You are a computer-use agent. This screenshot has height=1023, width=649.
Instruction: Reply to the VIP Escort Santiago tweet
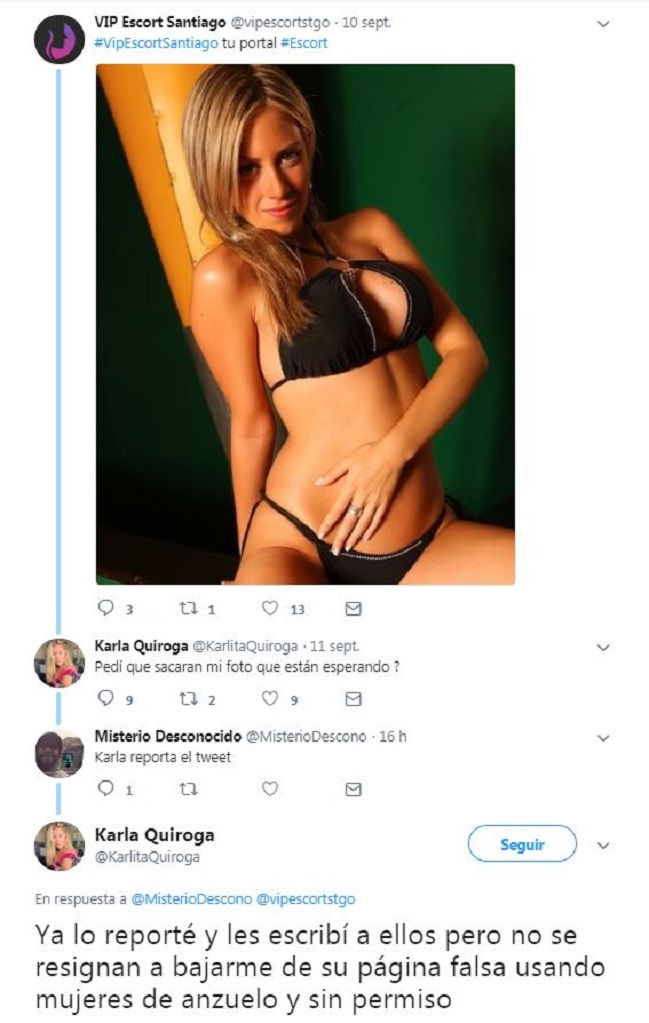click(x=104, y=608)
